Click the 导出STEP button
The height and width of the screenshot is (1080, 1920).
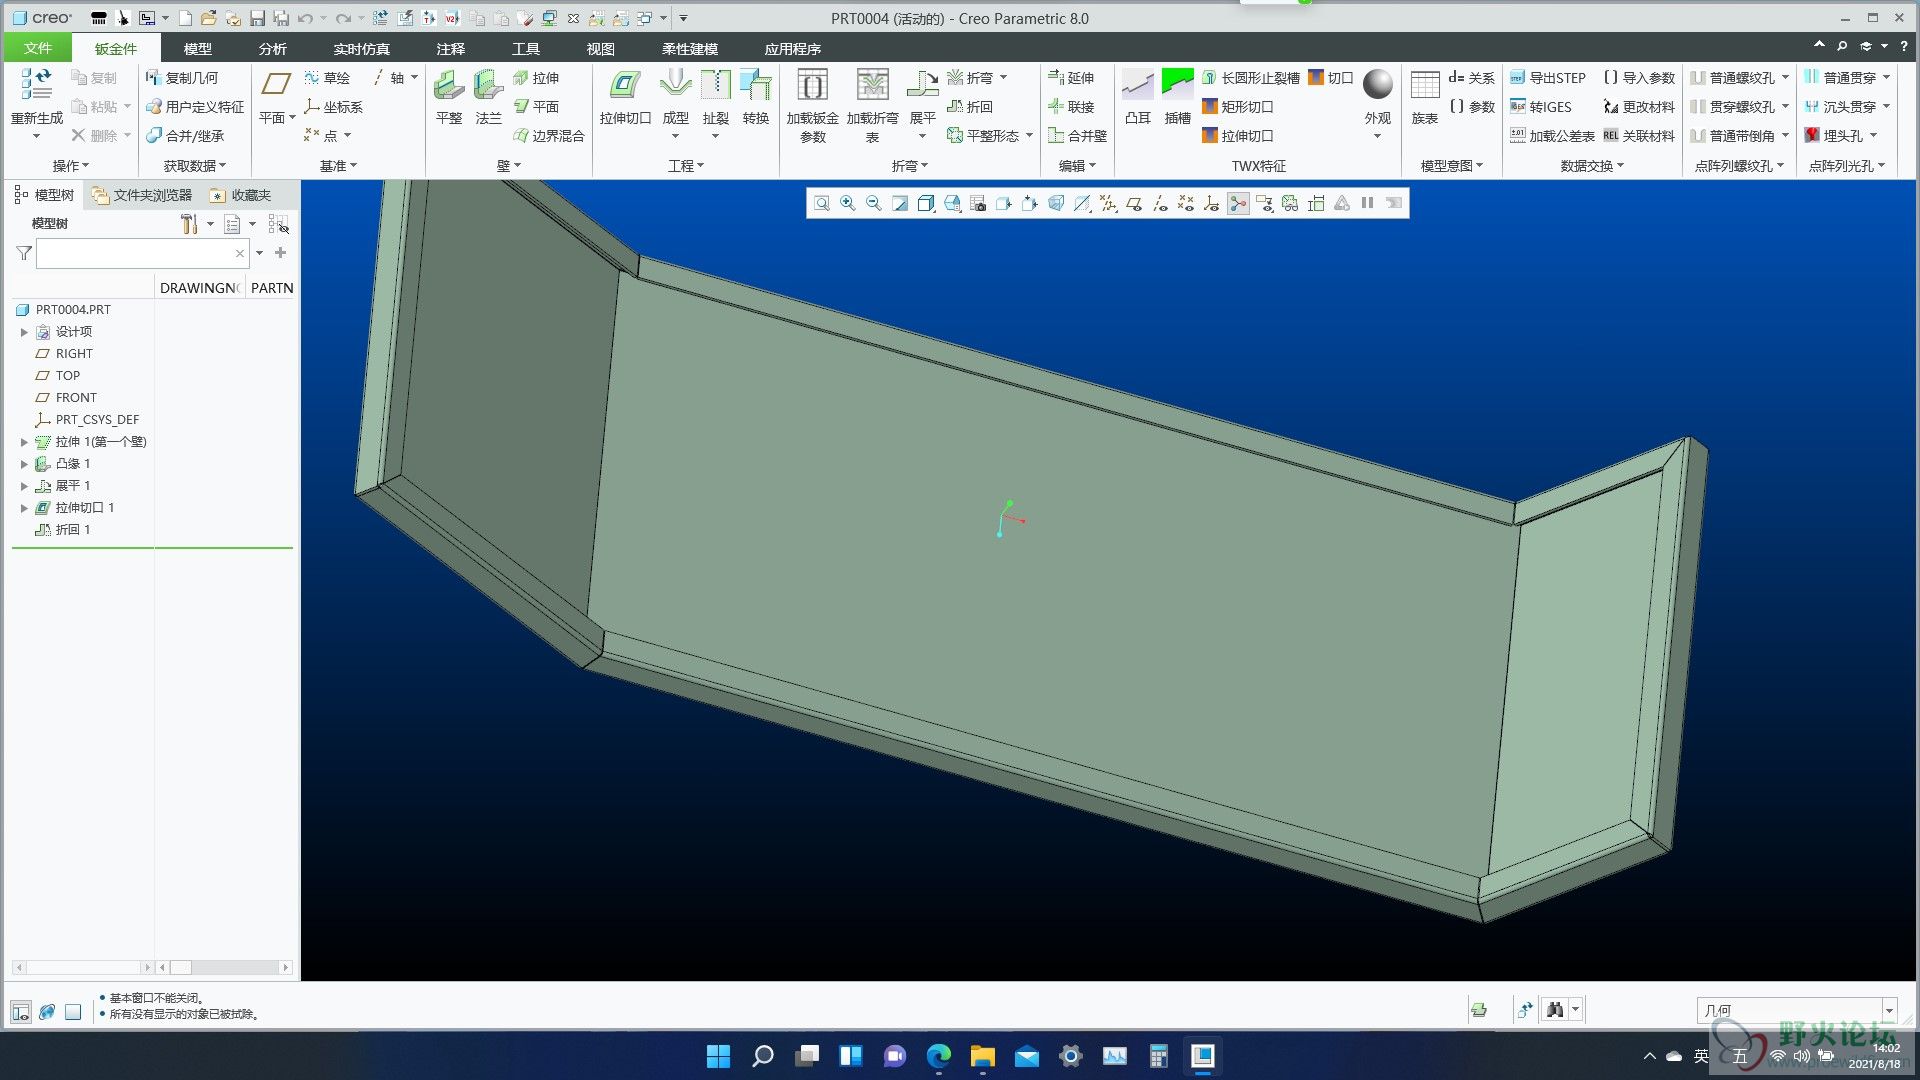1548,78
